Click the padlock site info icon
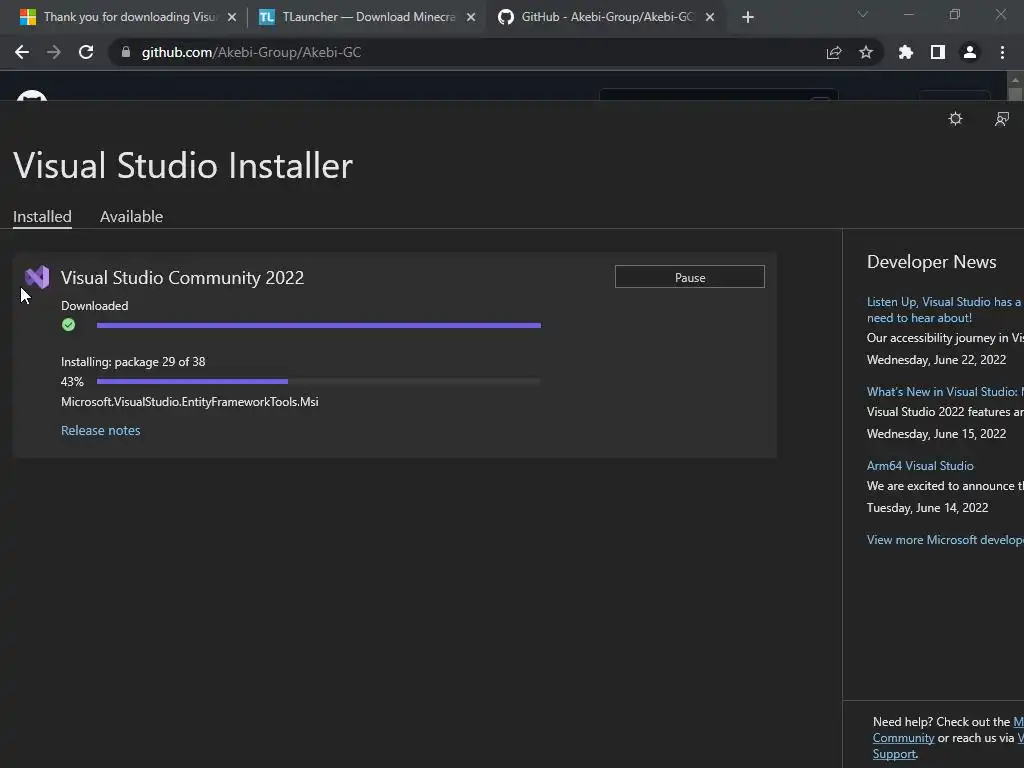 pos(126,52)
